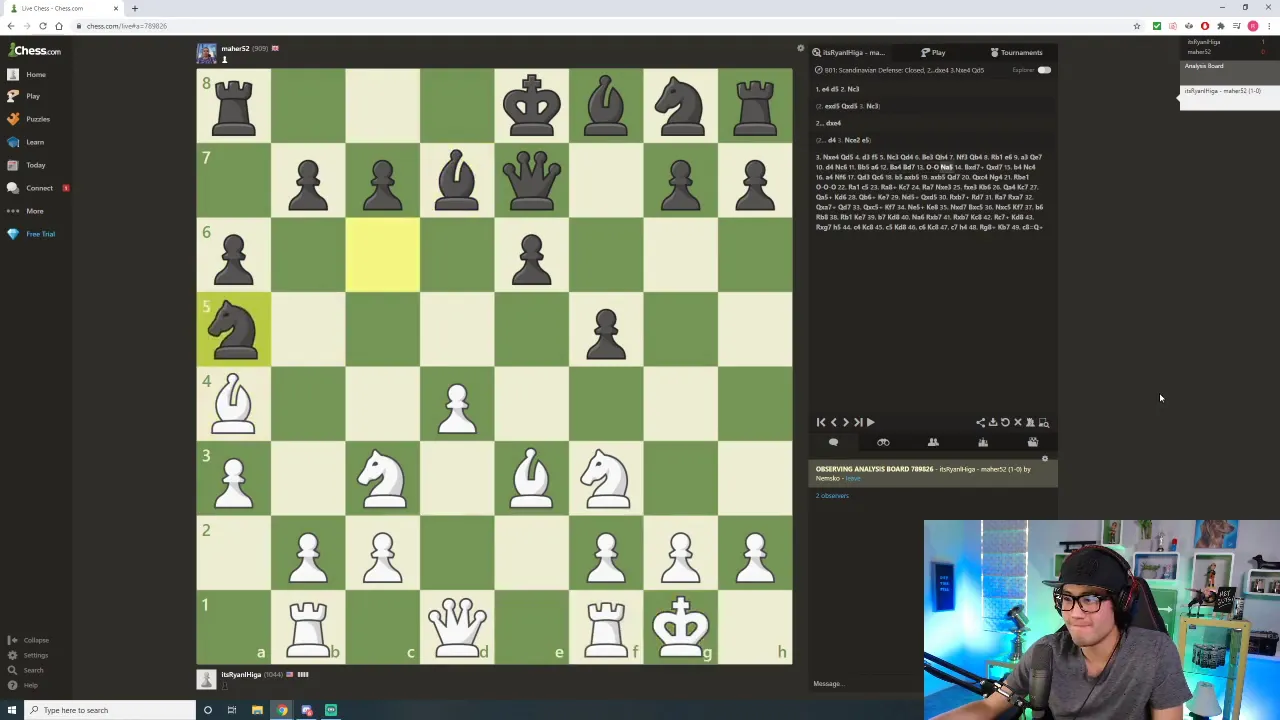This screenshot has width=1280, height=720.
Task: Click the leave link in chat
Action: (x=853, y=478)
